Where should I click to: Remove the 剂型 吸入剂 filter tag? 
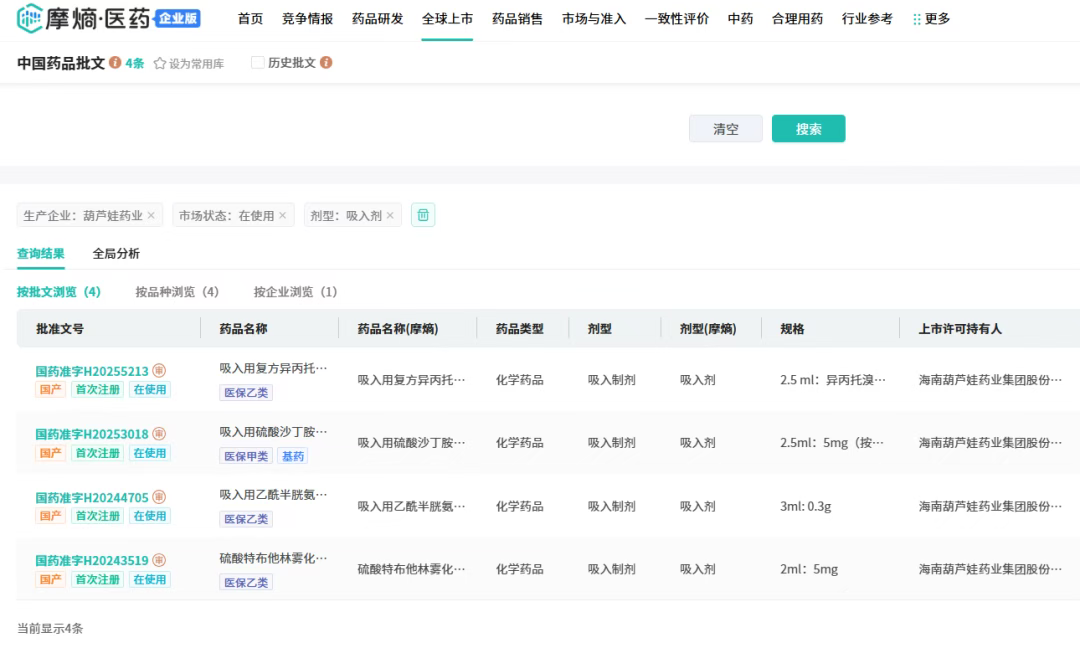click(390, 215)
